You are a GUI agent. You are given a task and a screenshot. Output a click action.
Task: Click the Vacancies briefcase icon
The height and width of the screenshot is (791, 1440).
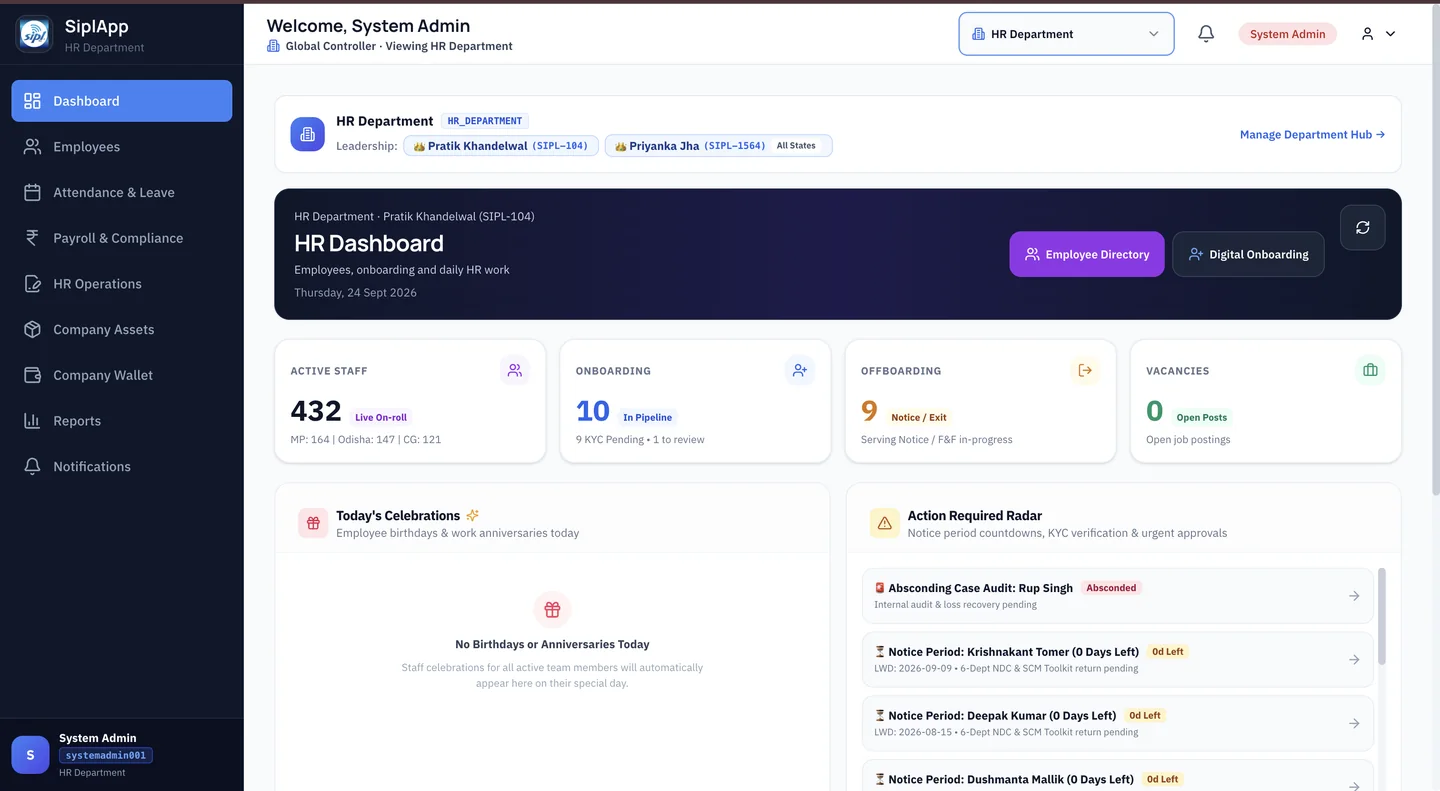point(1370,370)
